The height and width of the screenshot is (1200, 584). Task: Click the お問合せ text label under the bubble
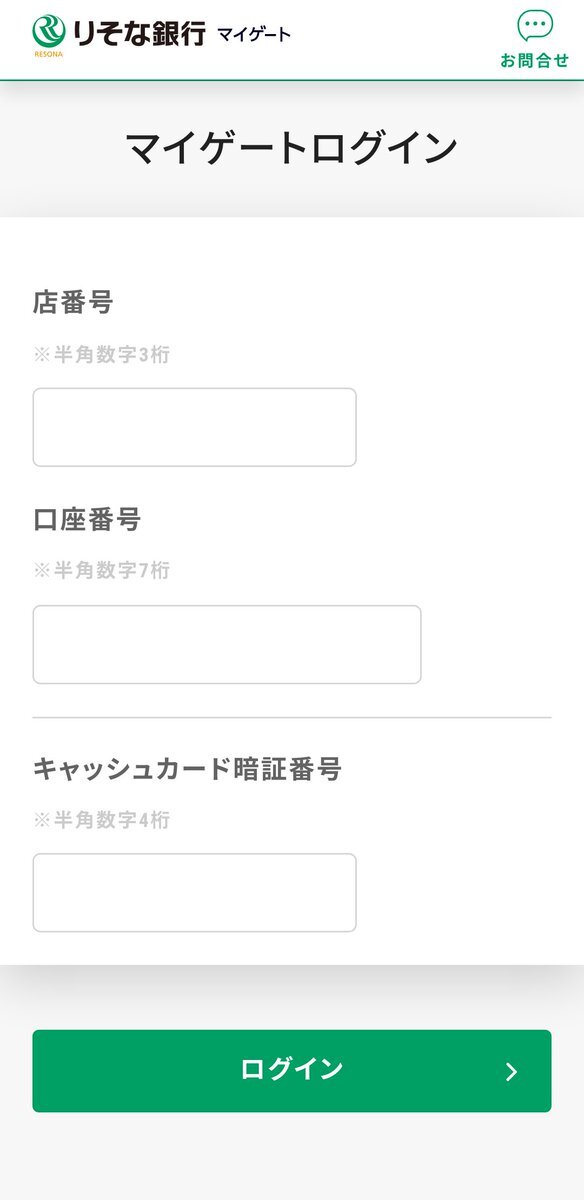tap(535, 60)
